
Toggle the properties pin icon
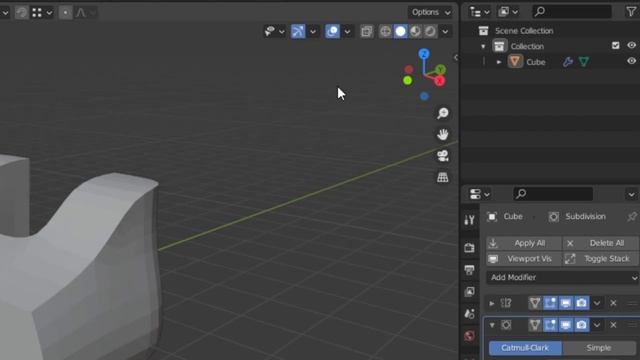(x=632, y=216)
